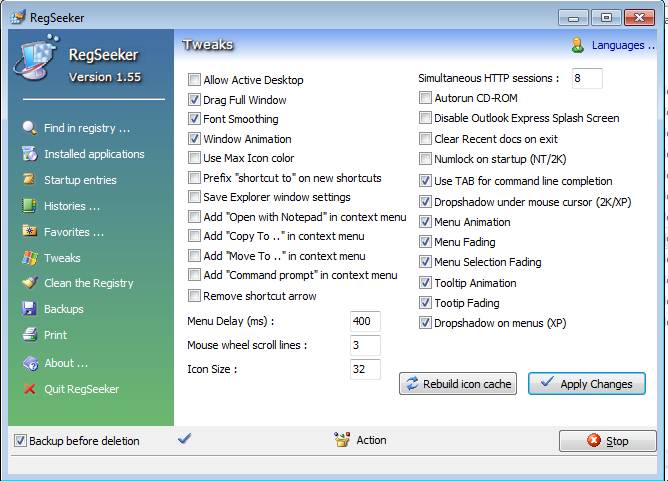668x481 pixels.
Task: Enable Clear Recent docs on exit
Action: coord(425,138)
